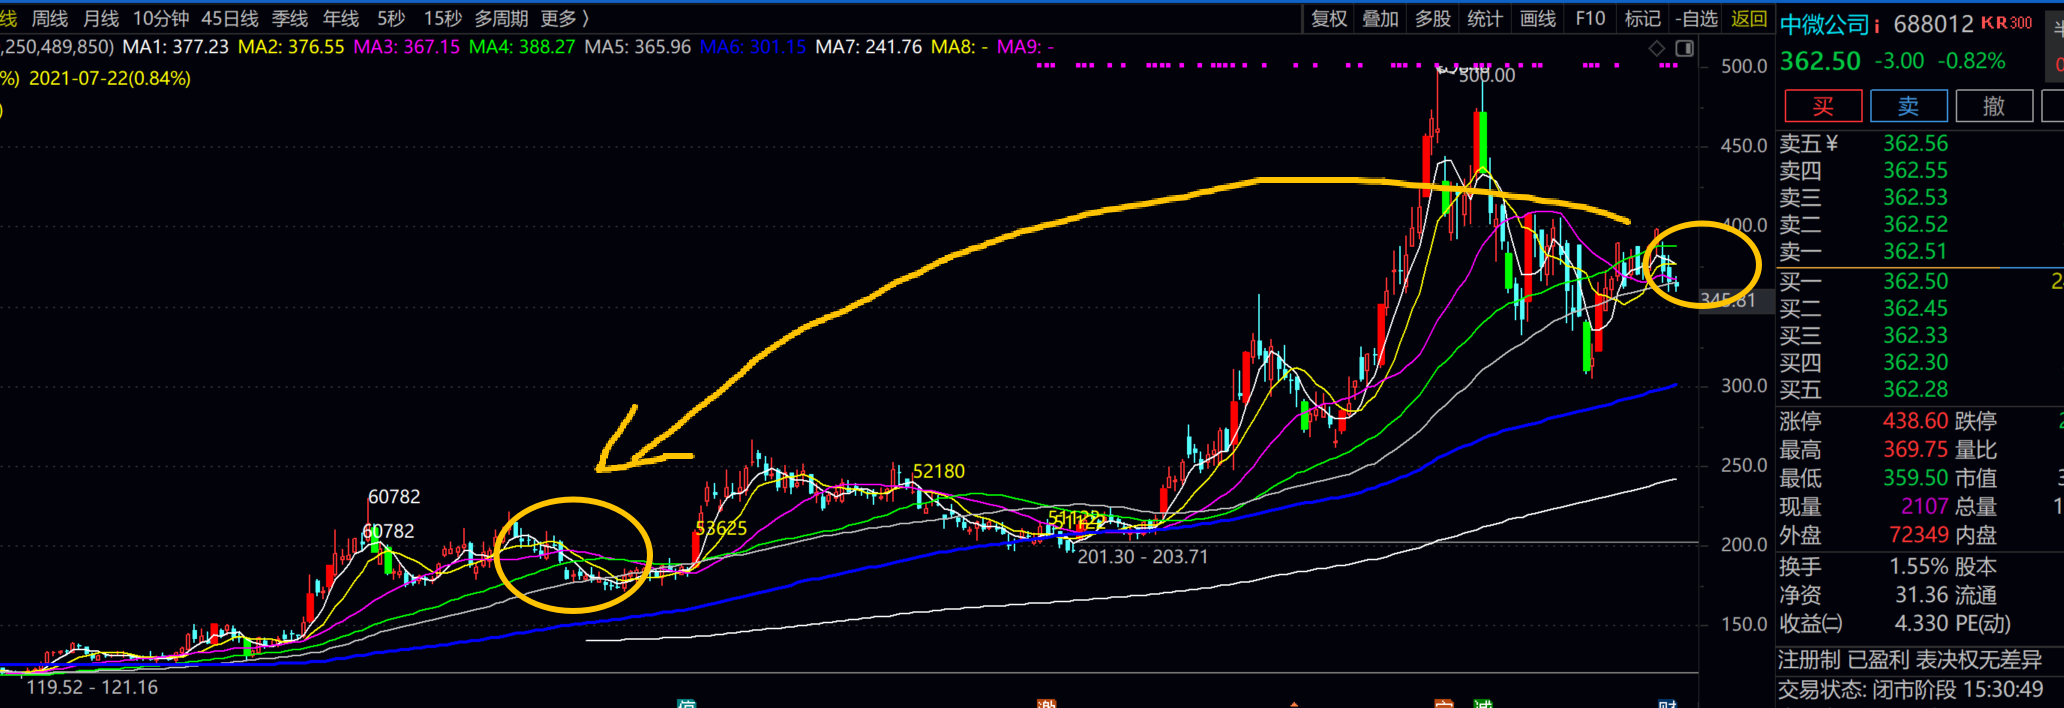Click the 中微公司 stock name

pyautogui.click(x=1824, y=24)
